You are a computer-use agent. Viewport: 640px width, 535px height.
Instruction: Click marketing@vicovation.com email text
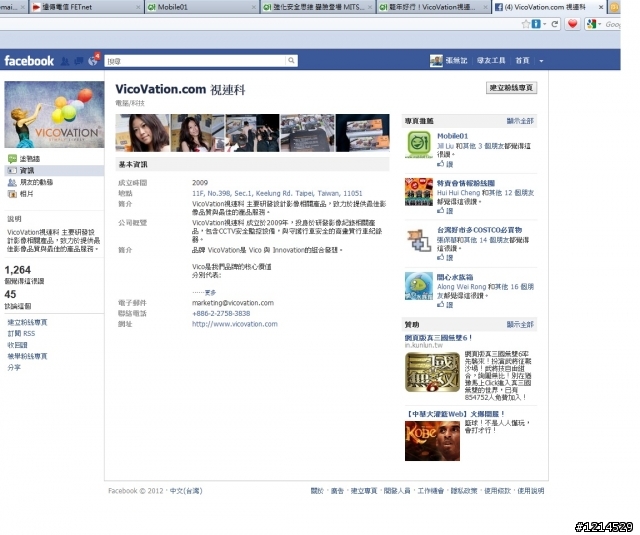click(233, 303)
